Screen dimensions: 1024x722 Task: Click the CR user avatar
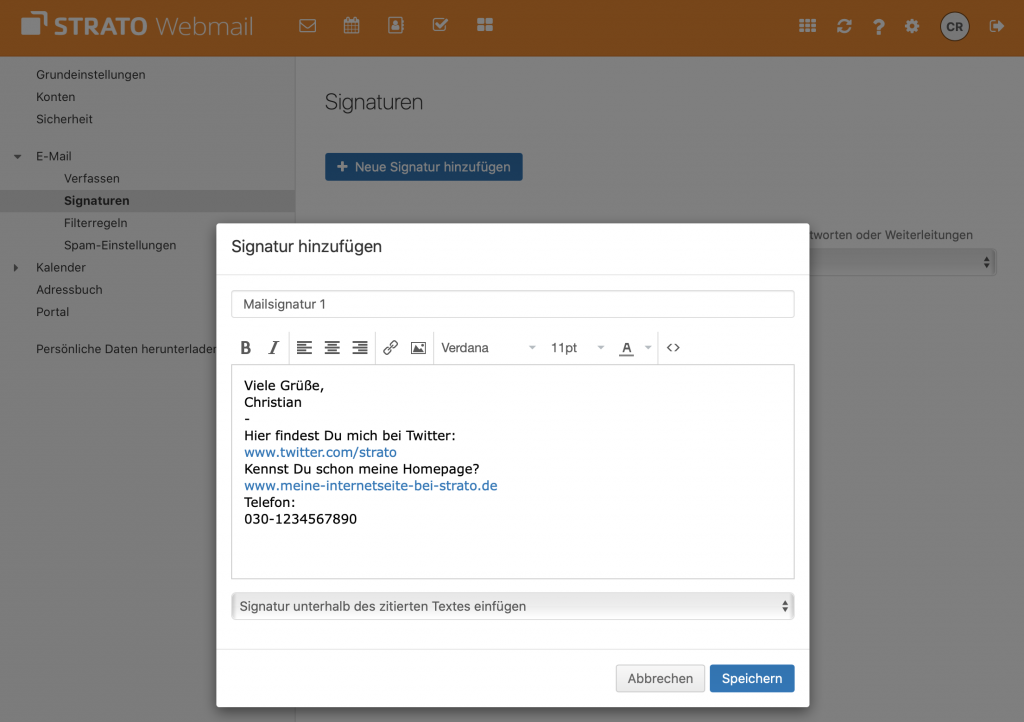954,27
